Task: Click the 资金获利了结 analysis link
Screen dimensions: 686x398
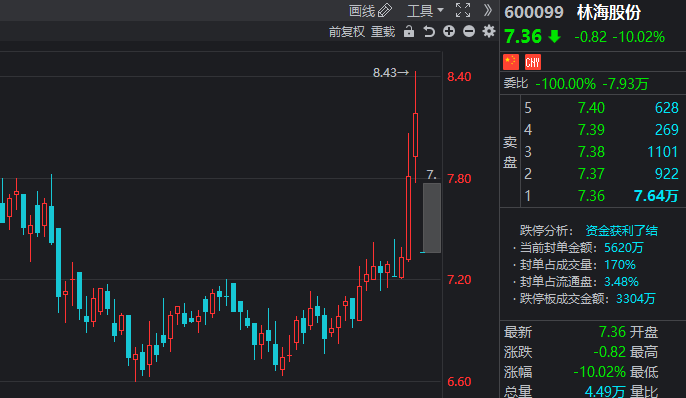Action: click(622, 230)
